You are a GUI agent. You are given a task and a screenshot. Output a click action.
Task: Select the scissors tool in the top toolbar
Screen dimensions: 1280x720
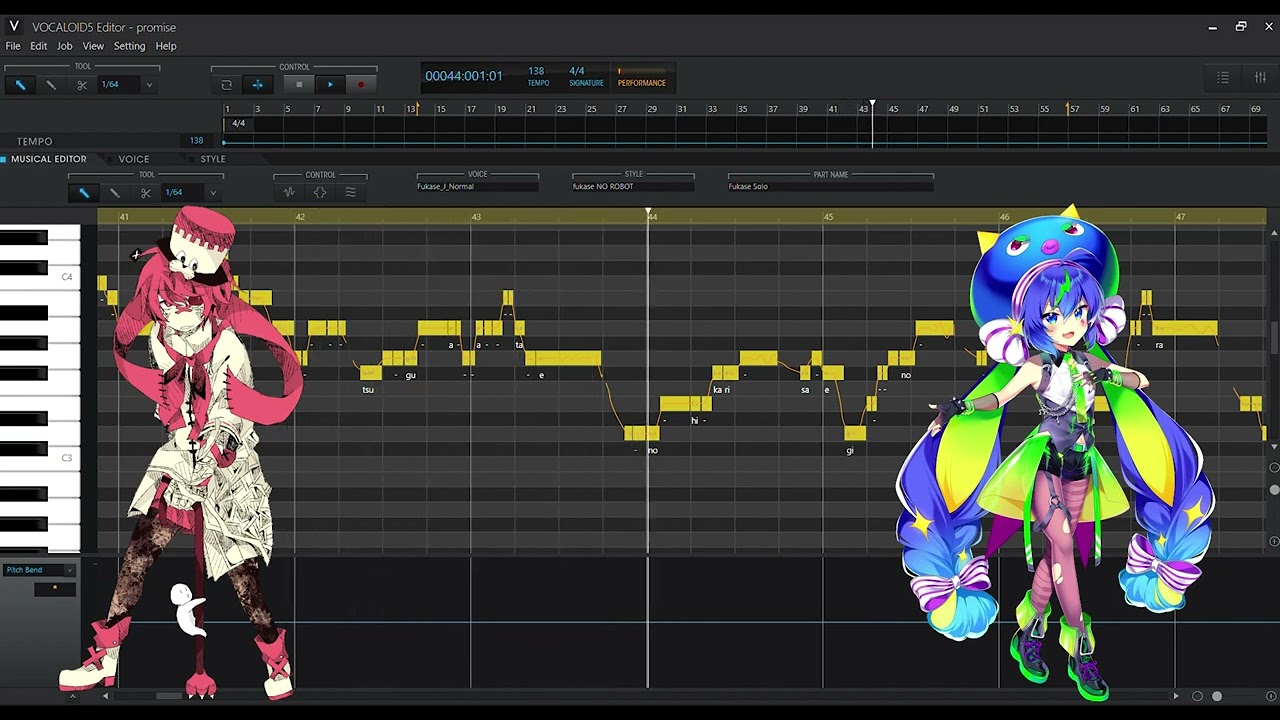pyautogui.click(x=82, y=85)
